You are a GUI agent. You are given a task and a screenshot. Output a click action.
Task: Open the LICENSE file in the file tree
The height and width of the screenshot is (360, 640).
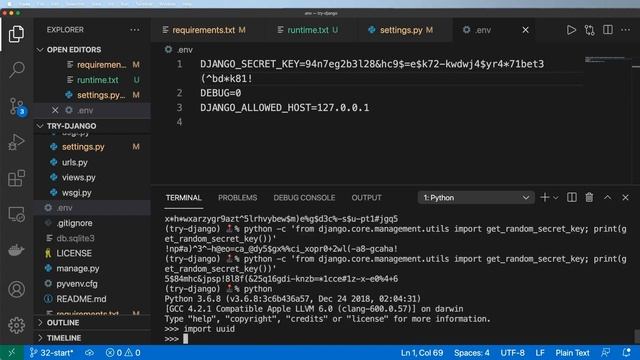[73, 253]
